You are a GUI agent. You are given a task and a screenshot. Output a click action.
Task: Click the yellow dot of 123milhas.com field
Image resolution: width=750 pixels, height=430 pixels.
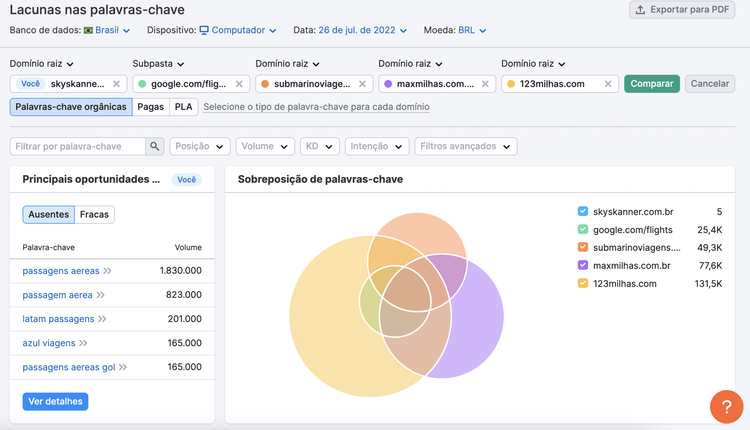[x=511, y=84]
